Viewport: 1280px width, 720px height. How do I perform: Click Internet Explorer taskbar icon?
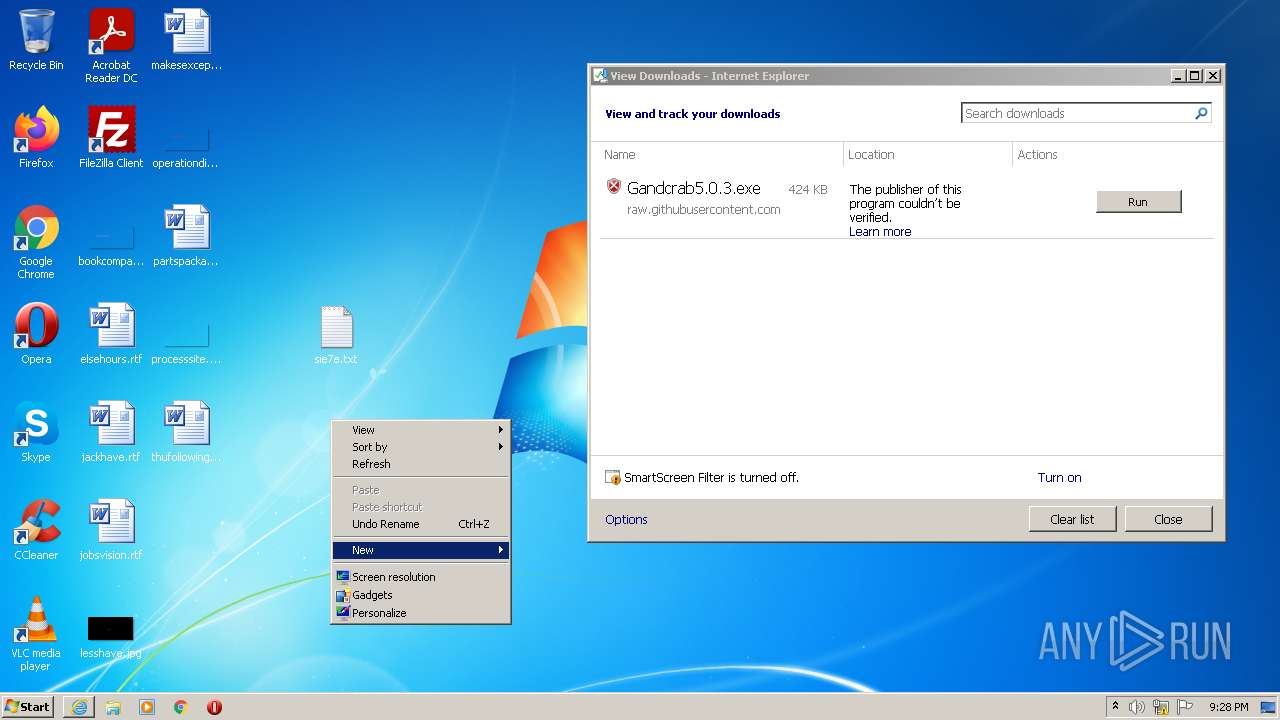coord(79,707)
